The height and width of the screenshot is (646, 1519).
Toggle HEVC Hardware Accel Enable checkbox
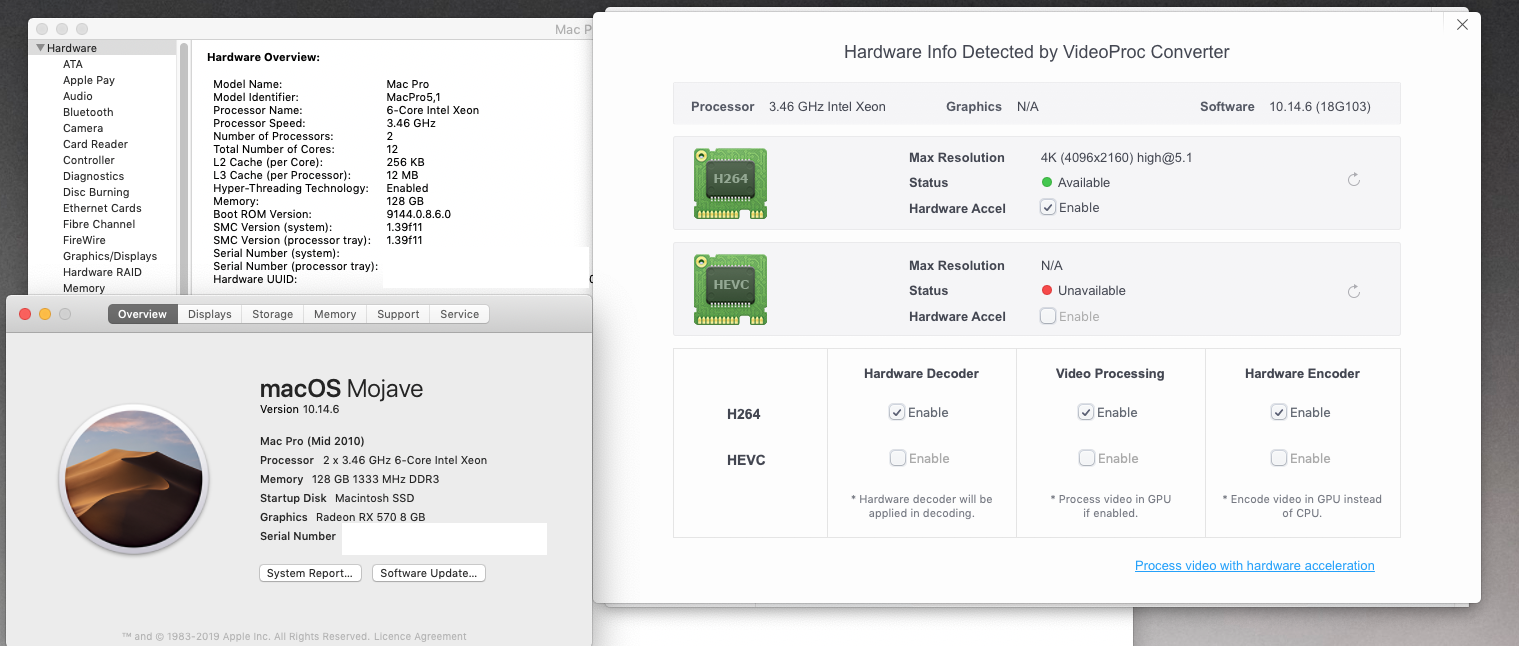[x=1048, y=316]
